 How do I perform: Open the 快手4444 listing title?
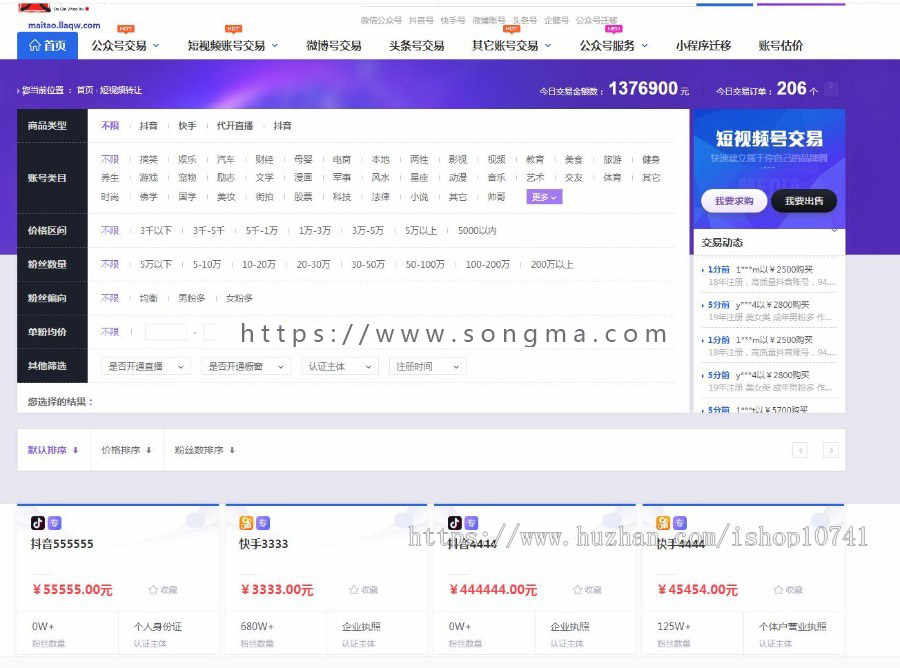[x=680, y=543]
